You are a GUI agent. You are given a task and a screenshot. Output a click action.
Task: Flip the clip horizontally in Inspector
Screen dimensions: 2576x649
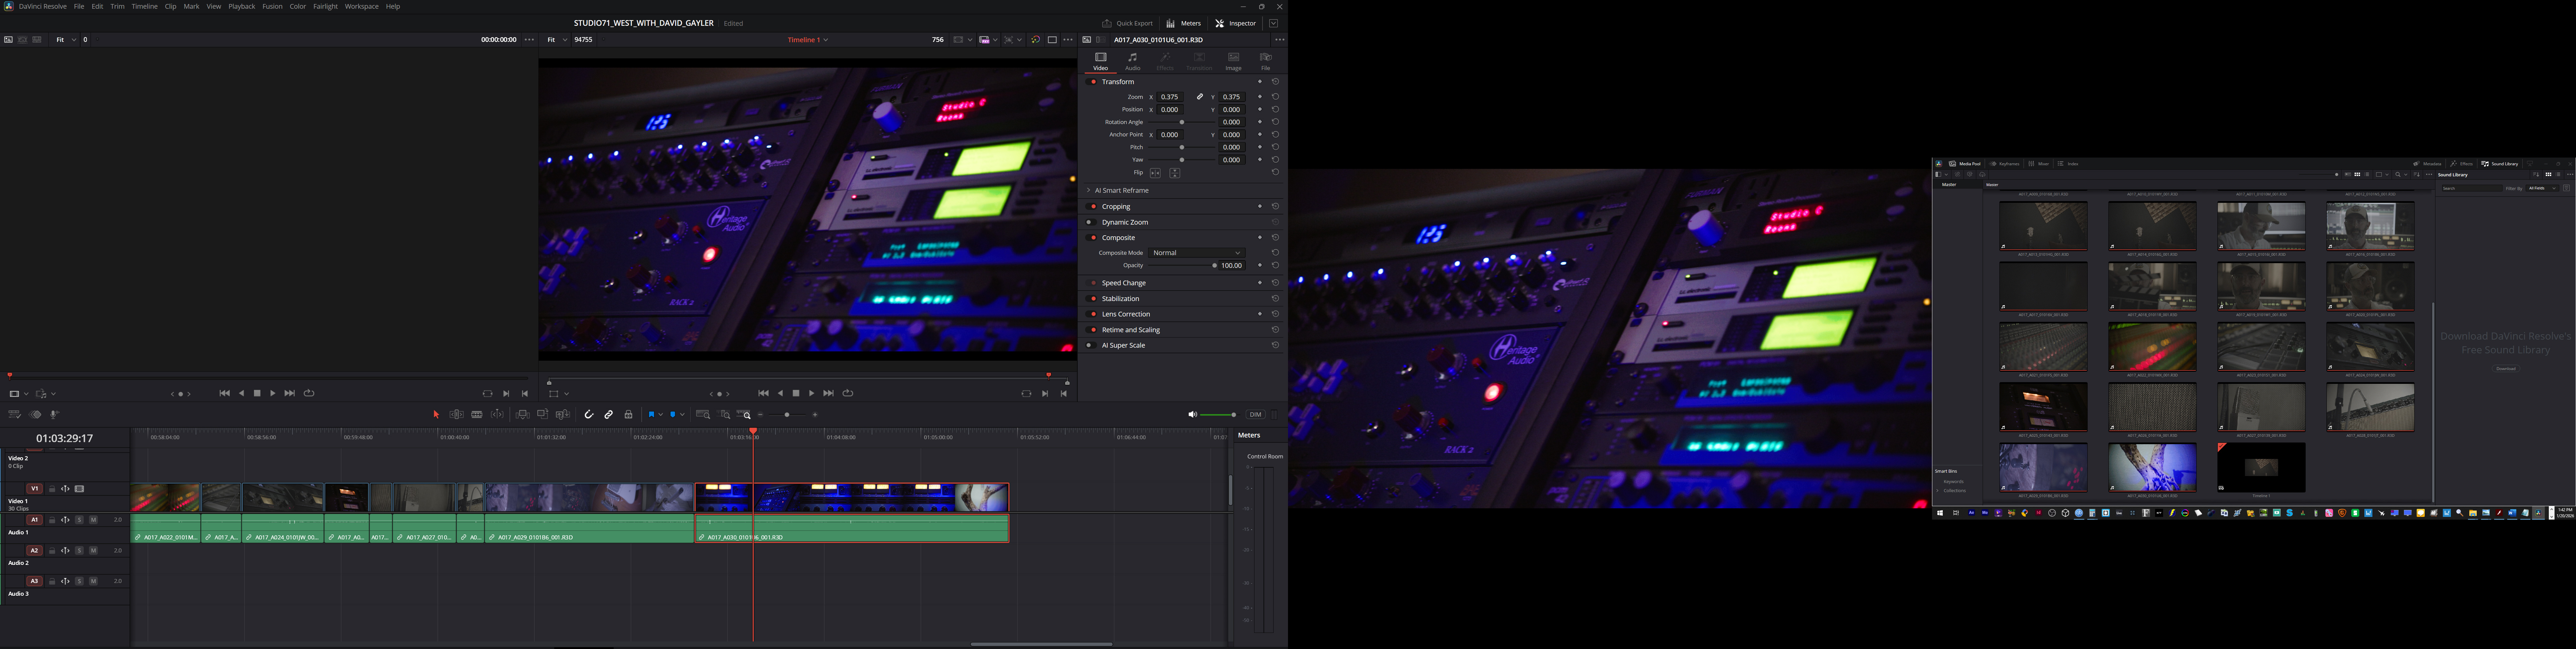click(x=1155, y=173)
